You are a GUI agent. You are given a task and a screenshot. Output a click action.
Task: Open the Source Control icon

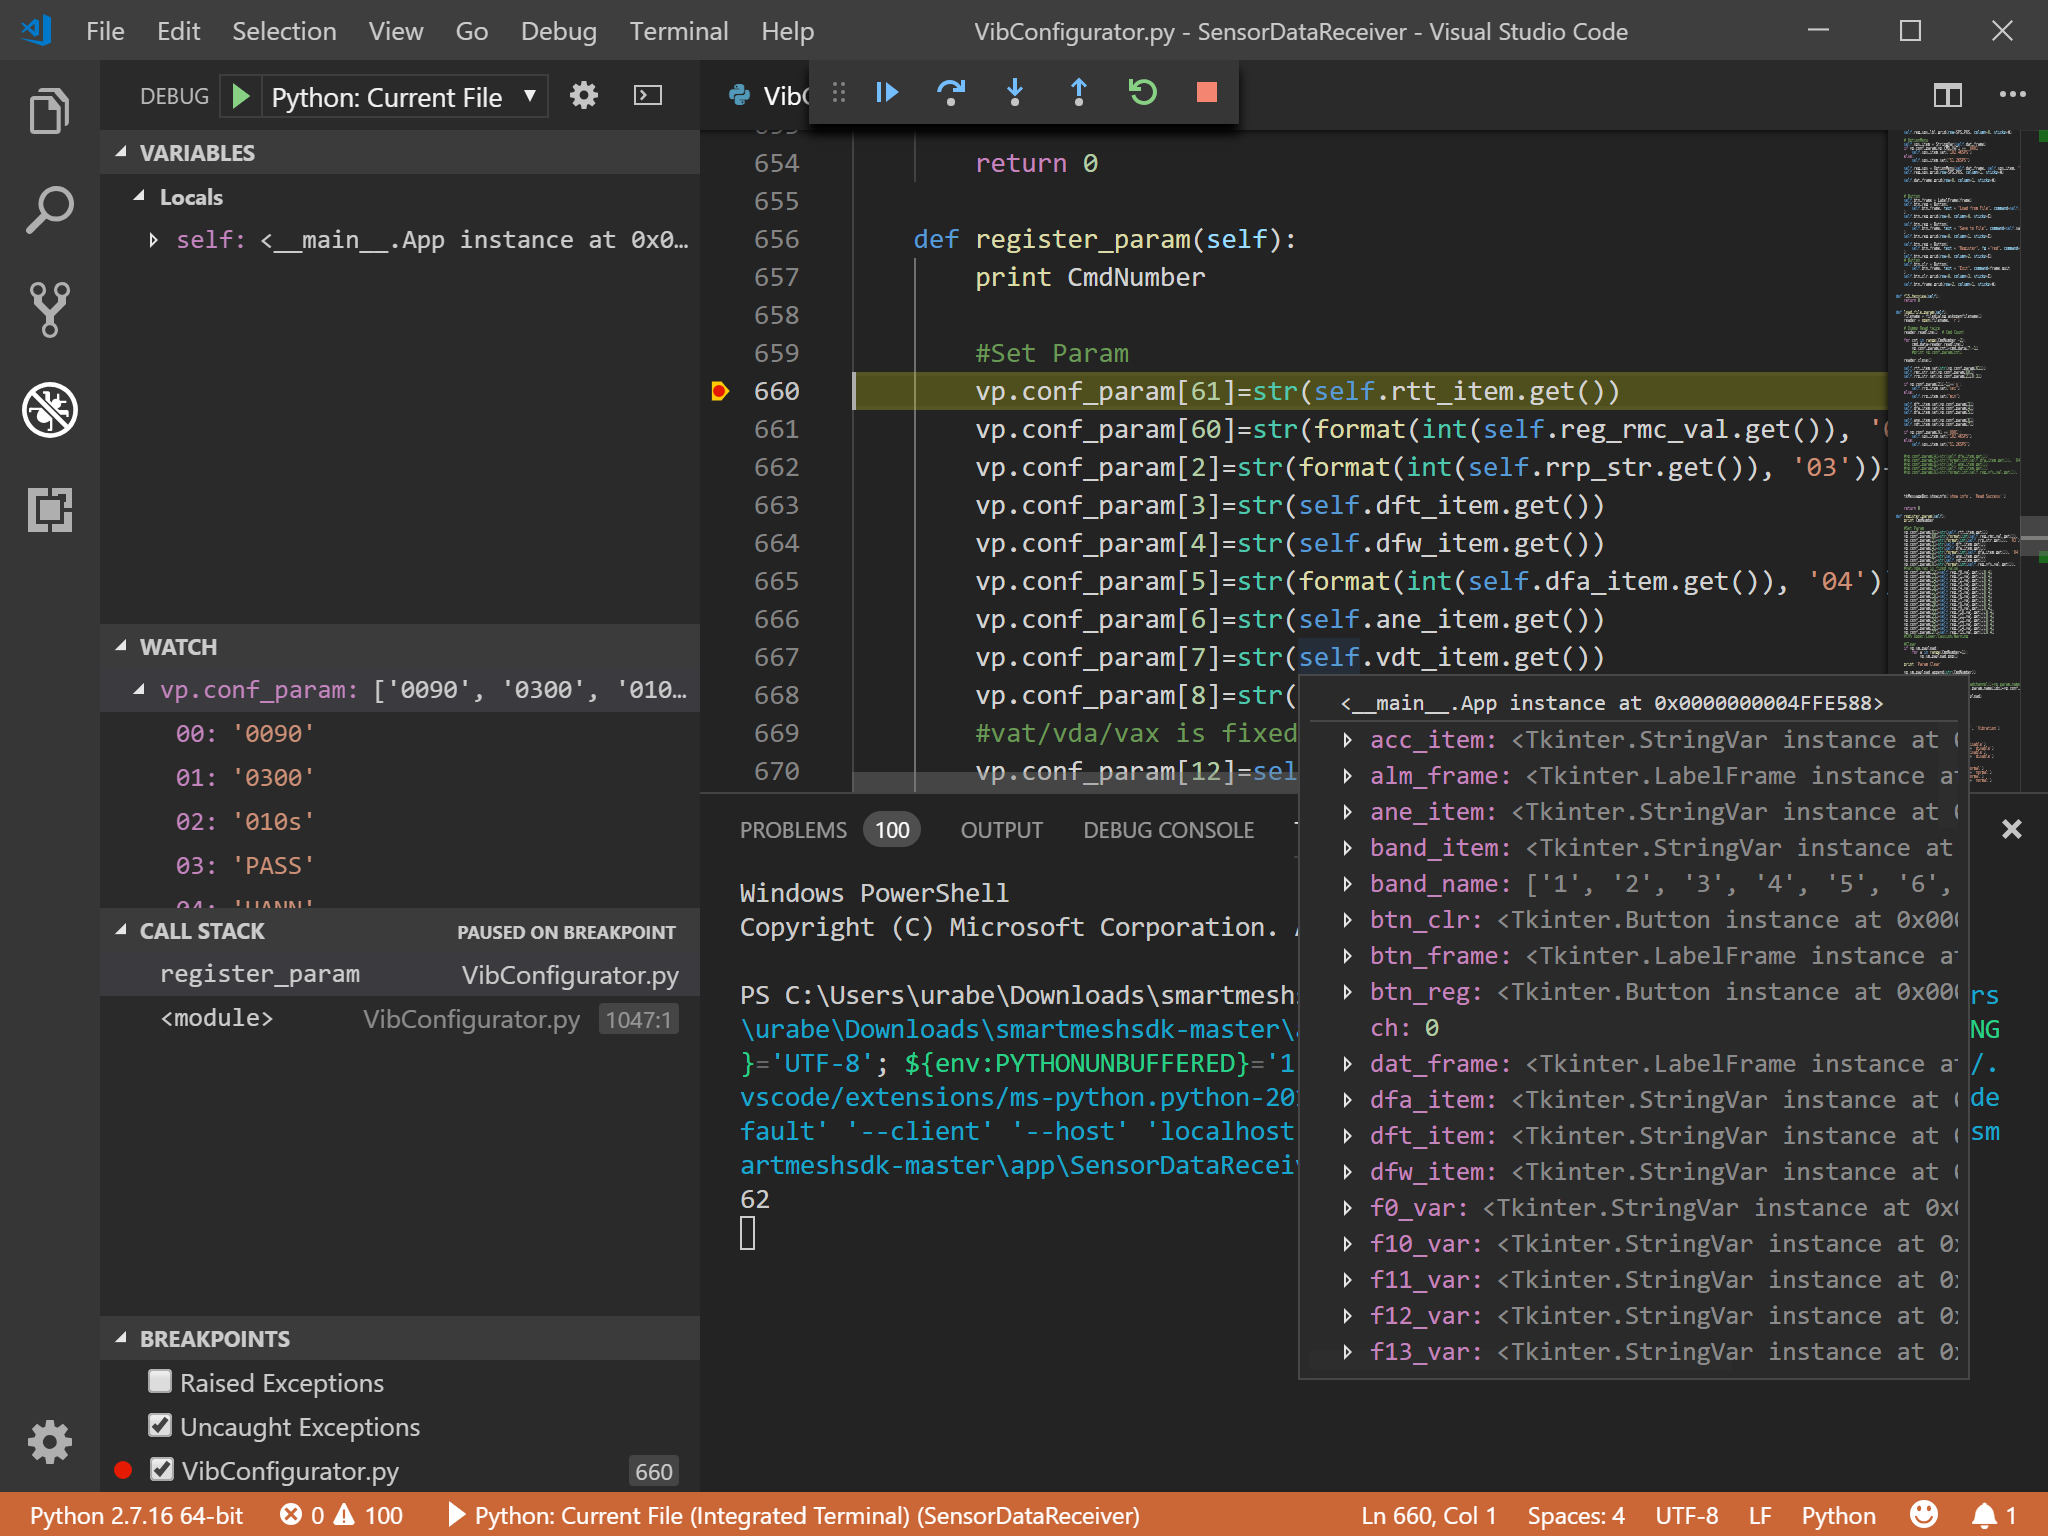49,310
